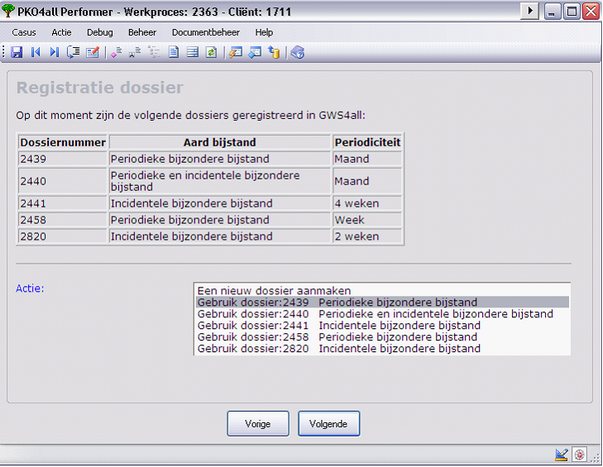Click the 'Registratie dossier' heading

[100, 88]
